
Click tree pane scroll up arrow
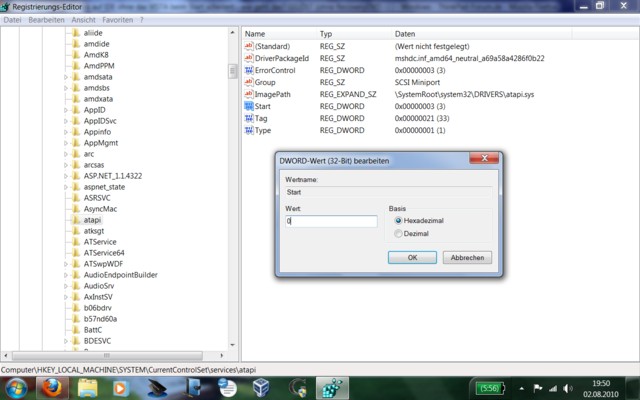[x=232, y=32]
